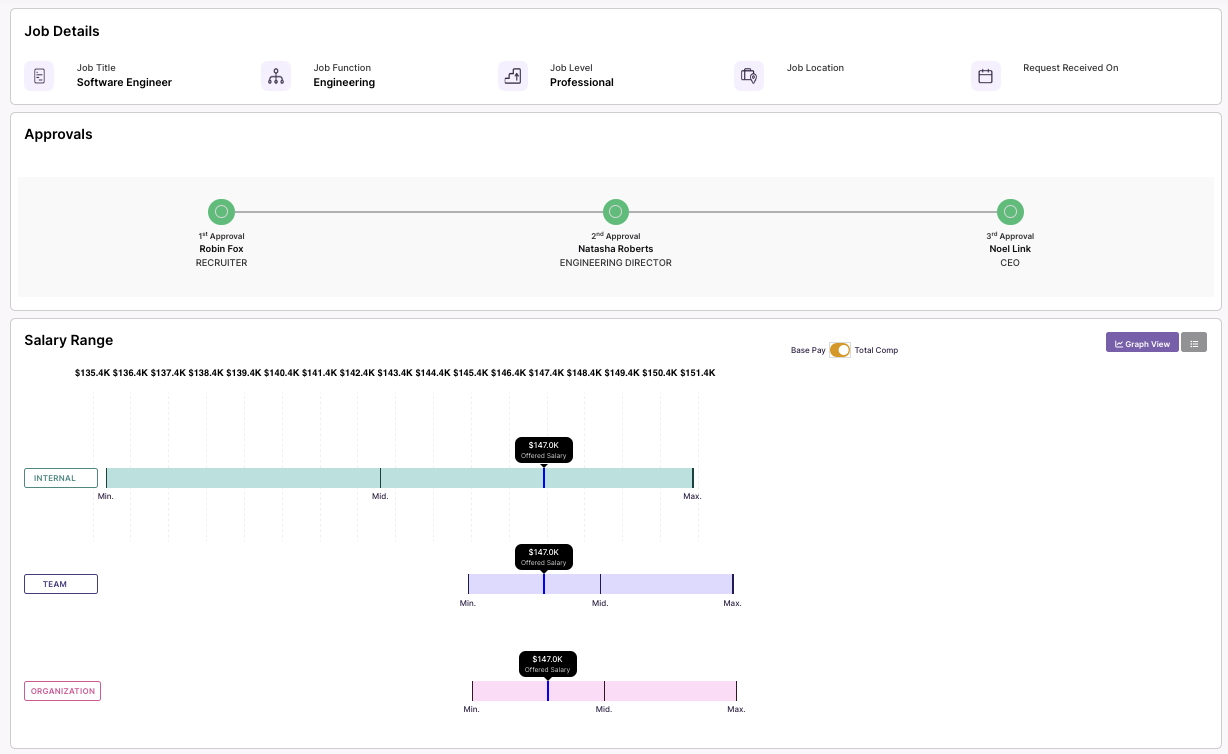Viewport: 1228px width, 754px height.
Task: Click the $147.0K Offered Salary tooltip above the Team bar
Action: coord(543,556)
